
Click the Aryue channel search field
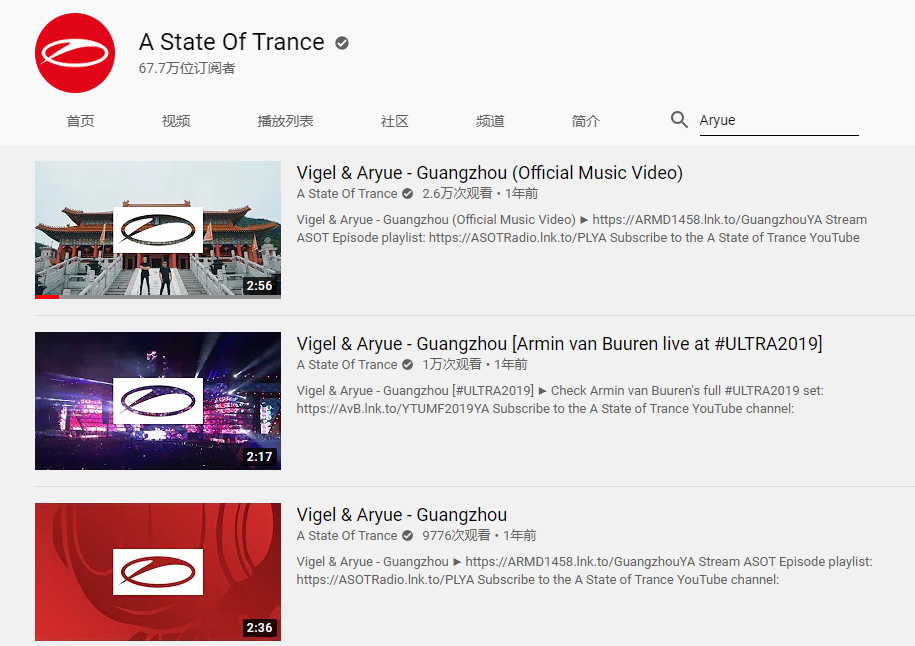pyautogui.click(x=779, y=120)
